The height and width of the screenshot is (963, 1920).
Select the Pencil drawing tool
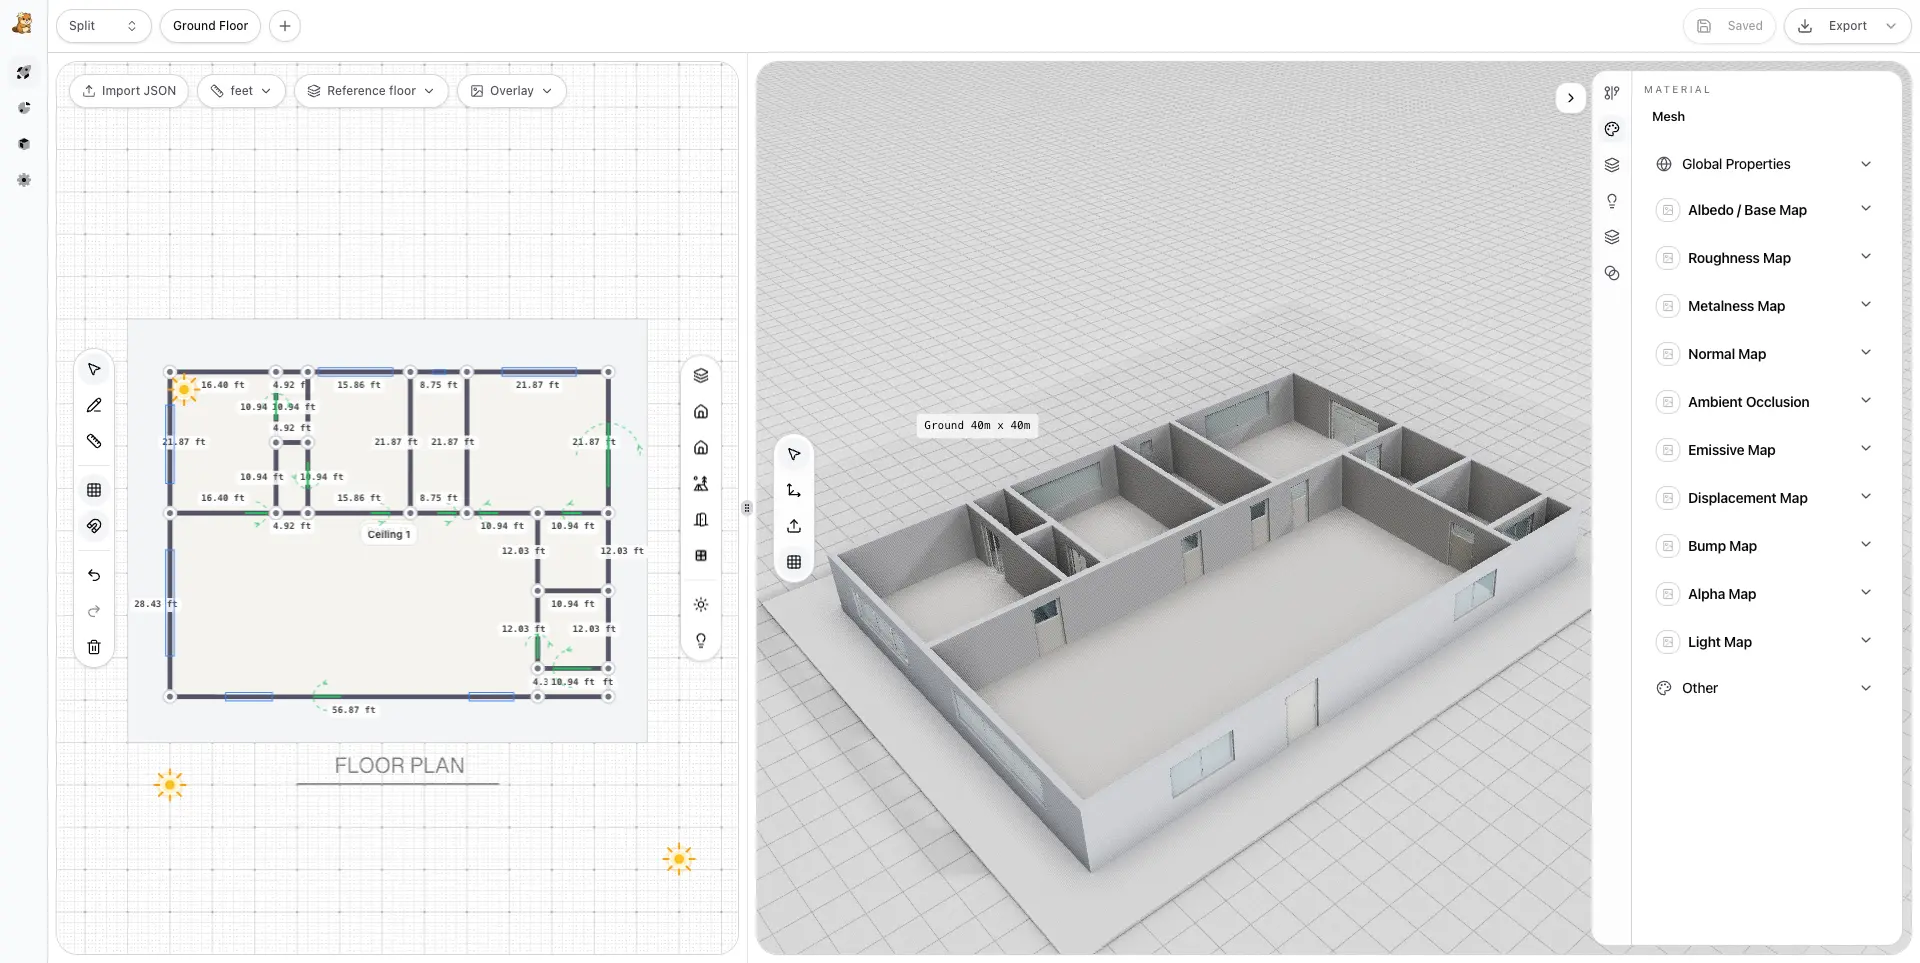93,405
